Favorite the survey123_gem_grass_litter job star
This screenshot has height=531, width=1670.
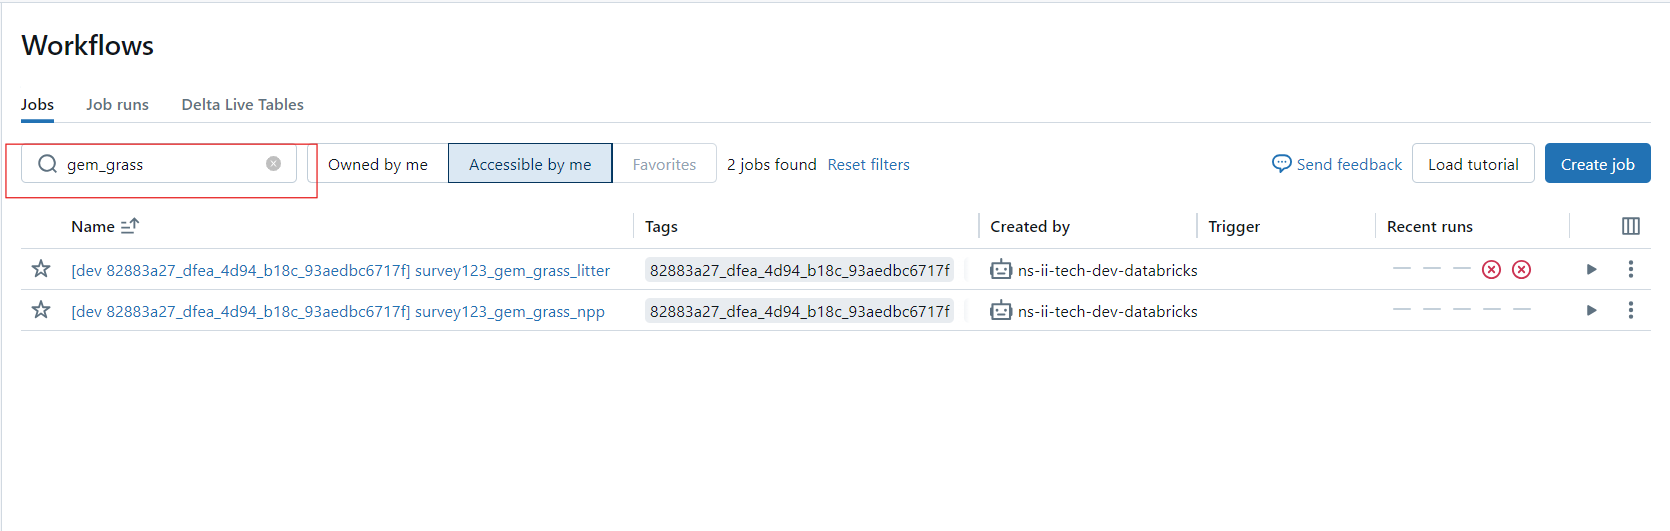(x=41, y=269)
